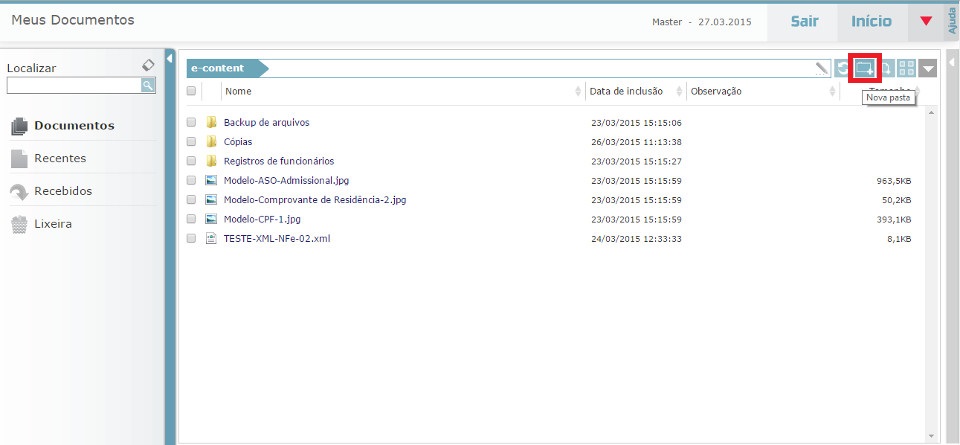Click the Localizar search field

click(x=74, y=85)
